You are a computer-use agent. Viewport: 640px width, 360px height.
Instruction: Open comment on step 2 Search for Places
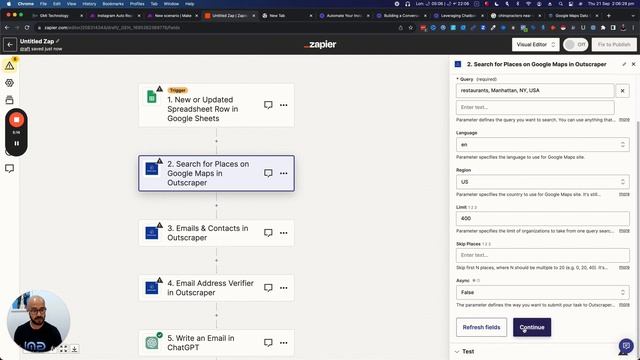[268, 173]
